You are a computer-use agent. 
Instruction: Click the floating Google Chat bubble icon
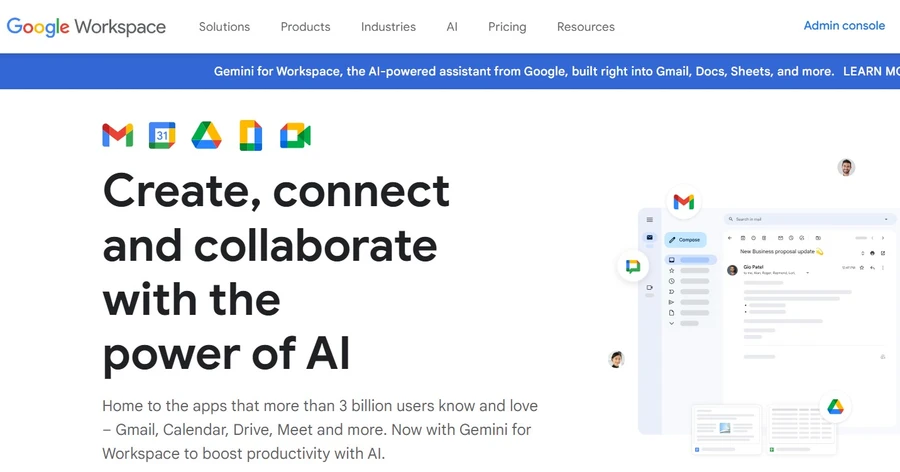(633, 266)
